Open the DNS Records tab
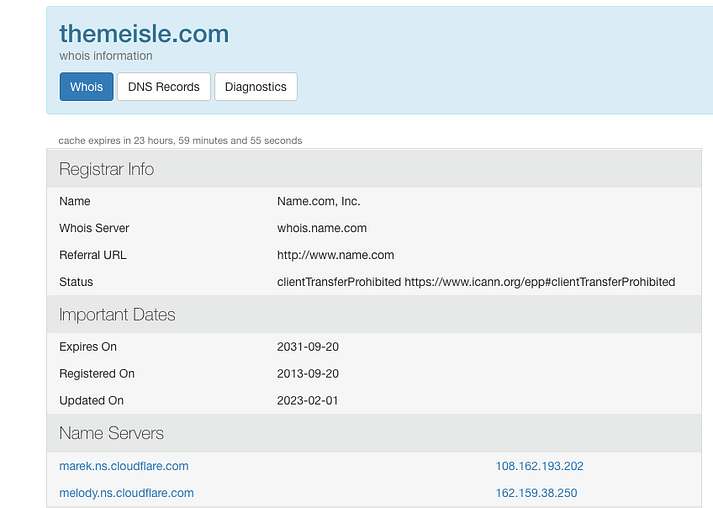 point(164,87)
